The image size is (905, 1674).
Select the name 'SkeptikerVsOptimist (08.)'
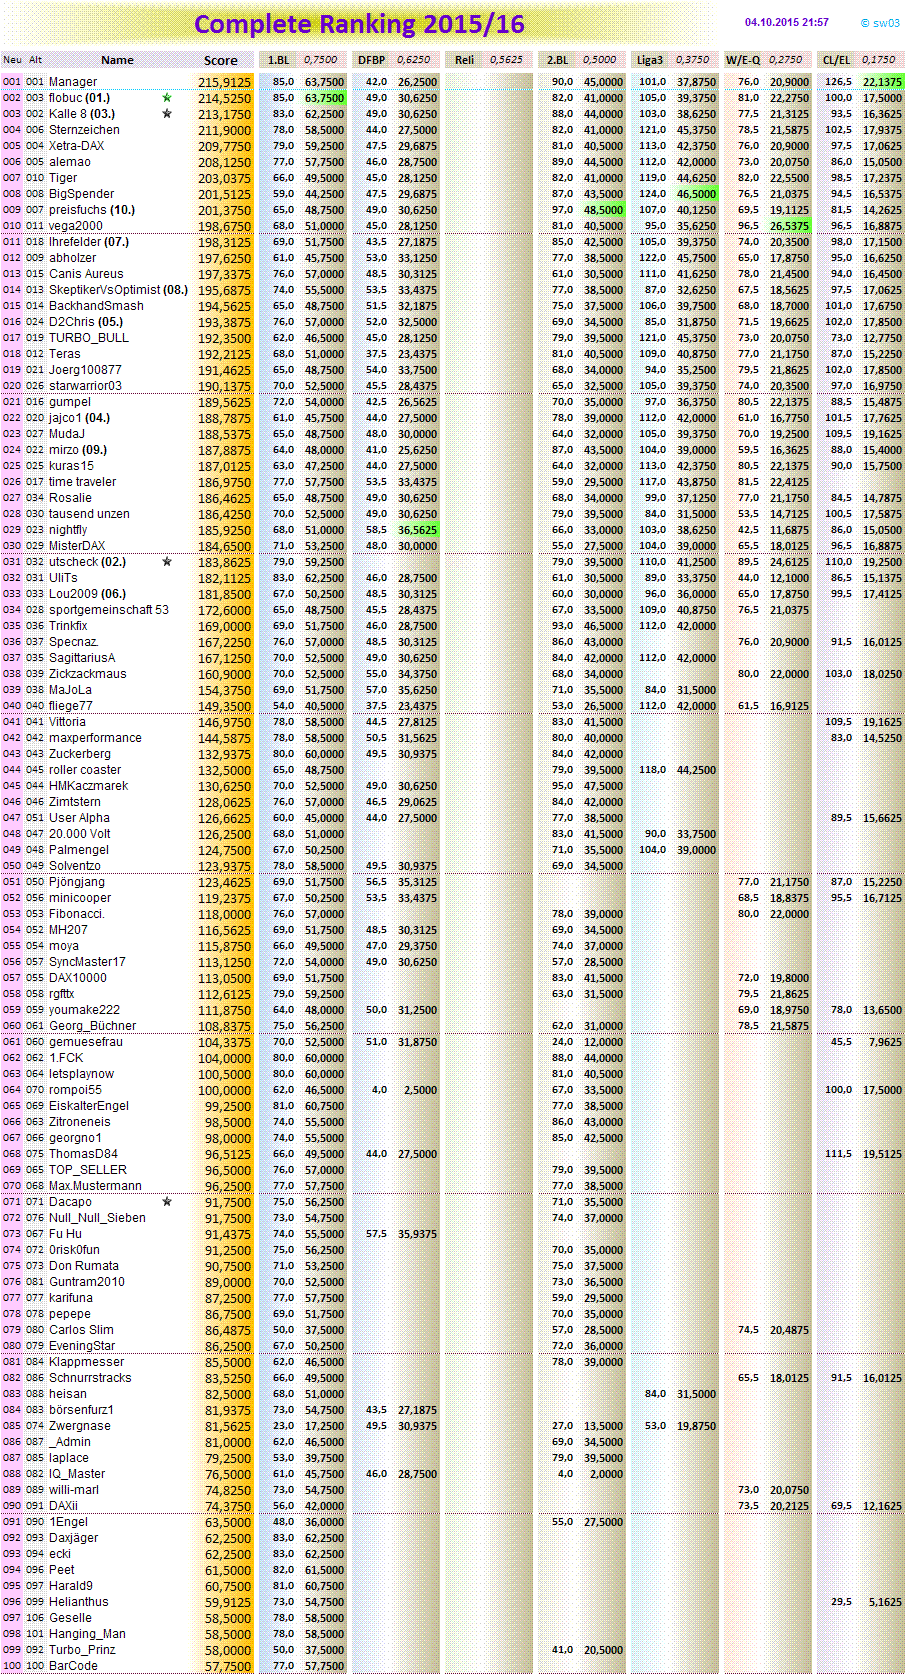(x=118, y=290)
